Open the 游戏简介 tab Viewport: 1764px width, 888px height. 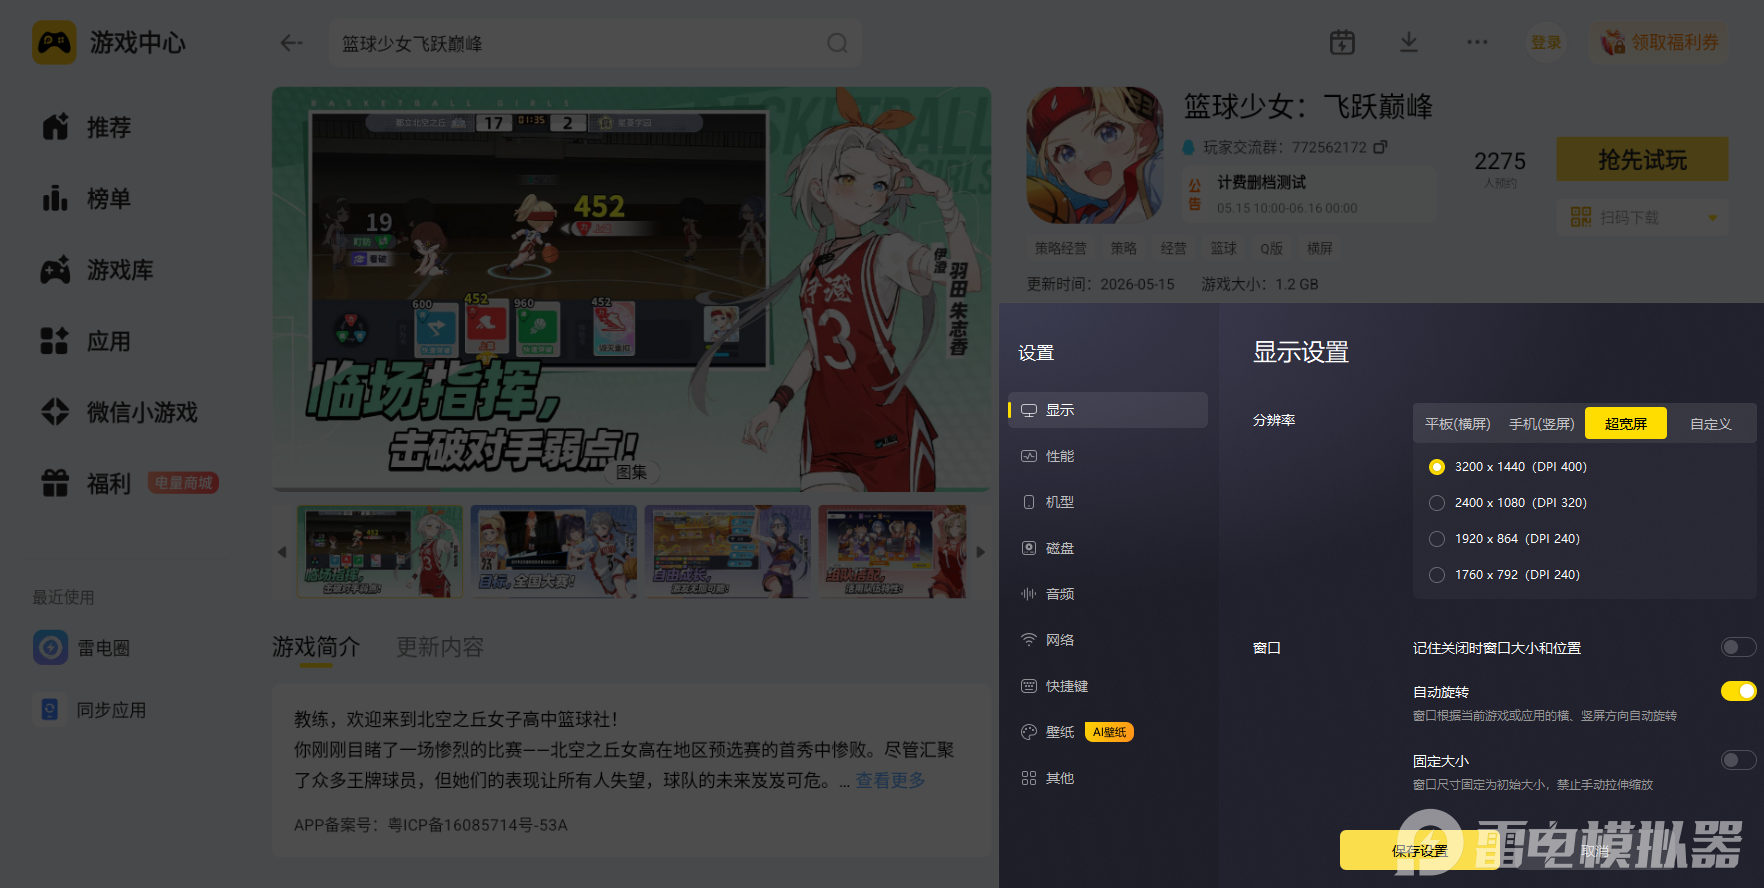316,648
